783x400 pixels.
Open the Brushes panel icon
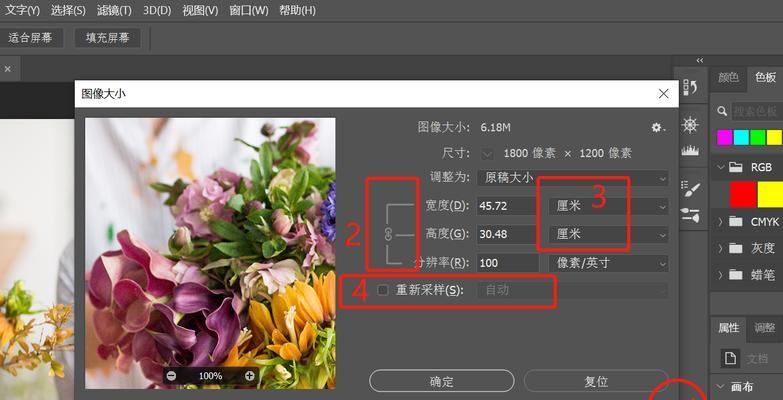tap(691, 215)
